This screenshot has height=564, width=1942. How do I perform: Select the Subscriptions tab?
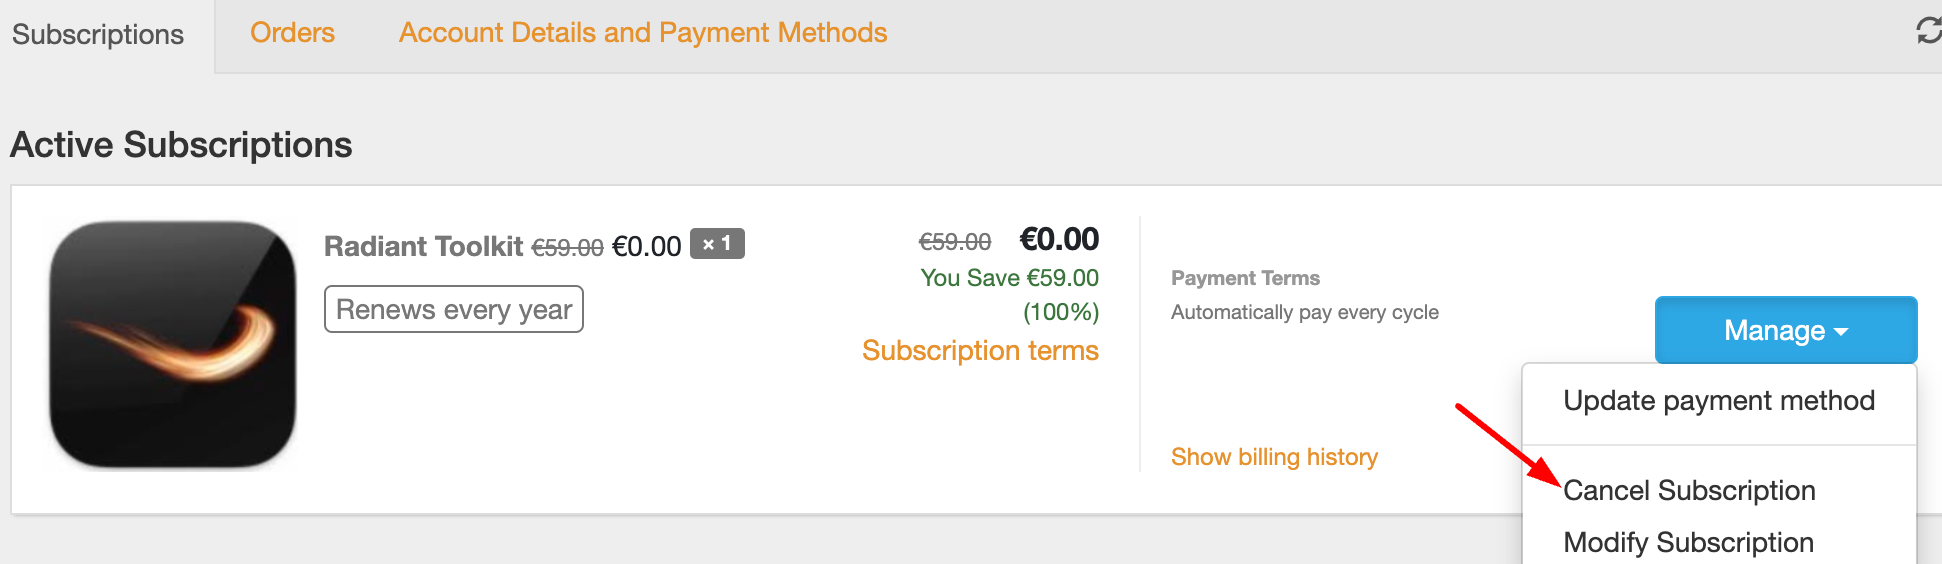(98, 34)
